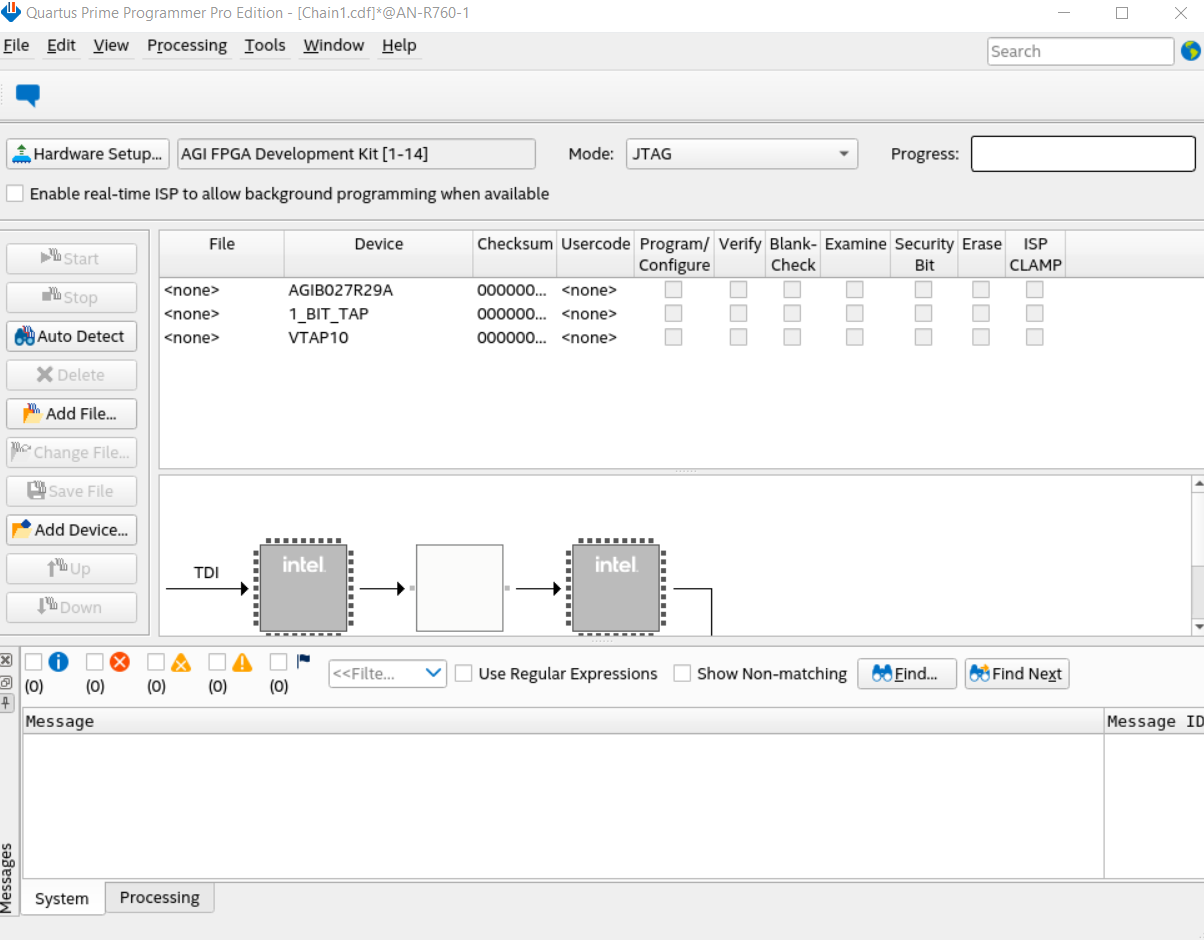Check Use Regular Expressions
The height and width of the screenshot is (940, 1204).
[464, 674]
